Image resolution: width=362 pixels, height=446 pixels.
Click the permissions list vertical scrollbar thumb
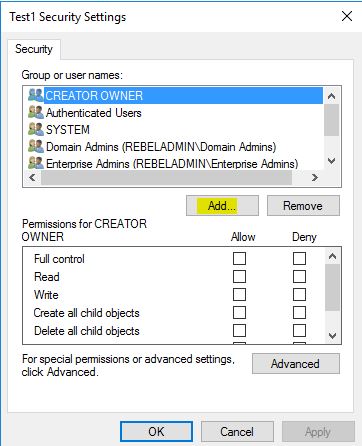point(332,287)
